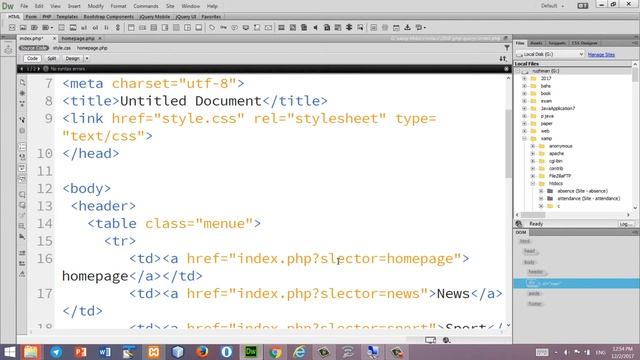This screenshot has width=640, height=360.
Task: Click the Manage Sites link
Action: (x=601, y=54)
